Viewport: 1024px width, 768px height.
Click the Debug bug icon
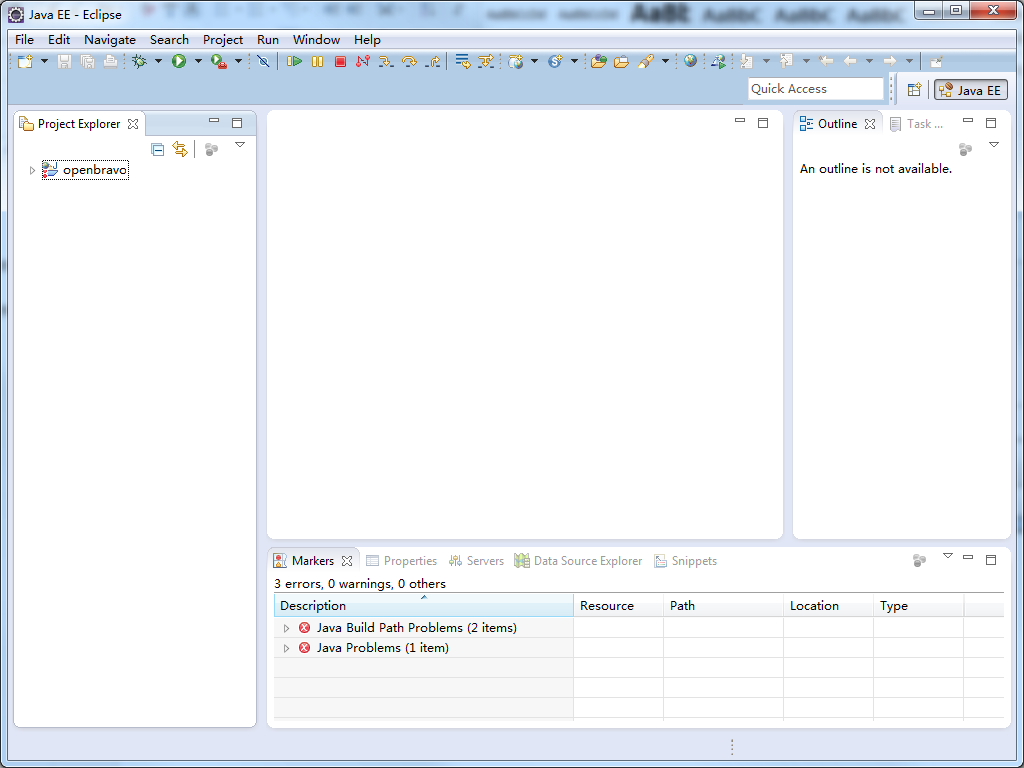(x=139, y=61)
